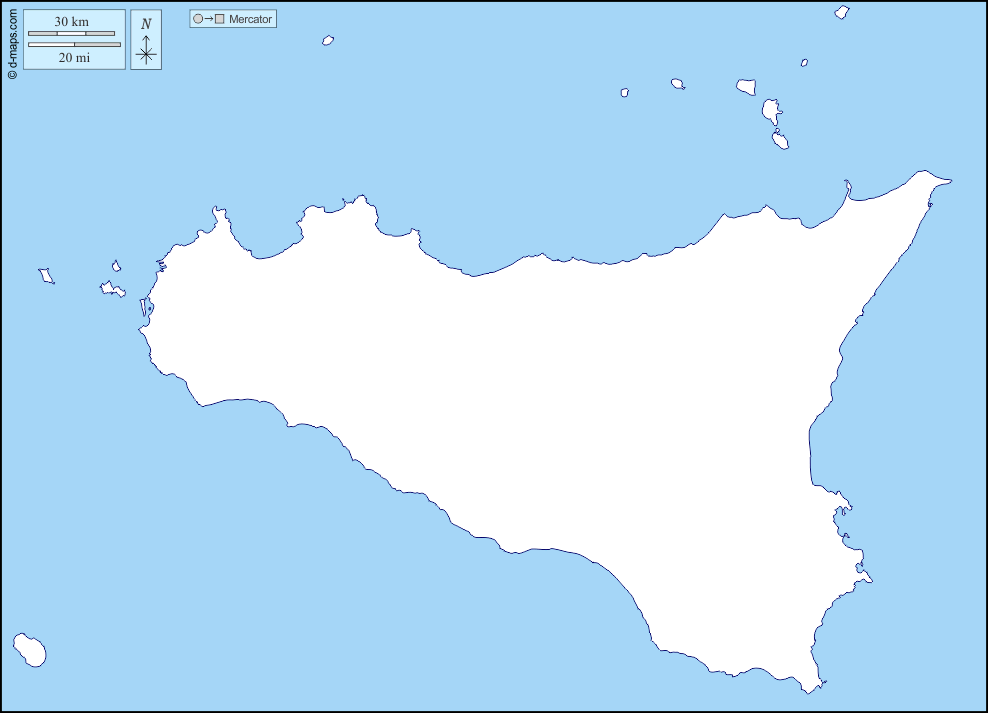
Task: Select the large island in the bottom-left corner
Action: [x=29, y=649]
